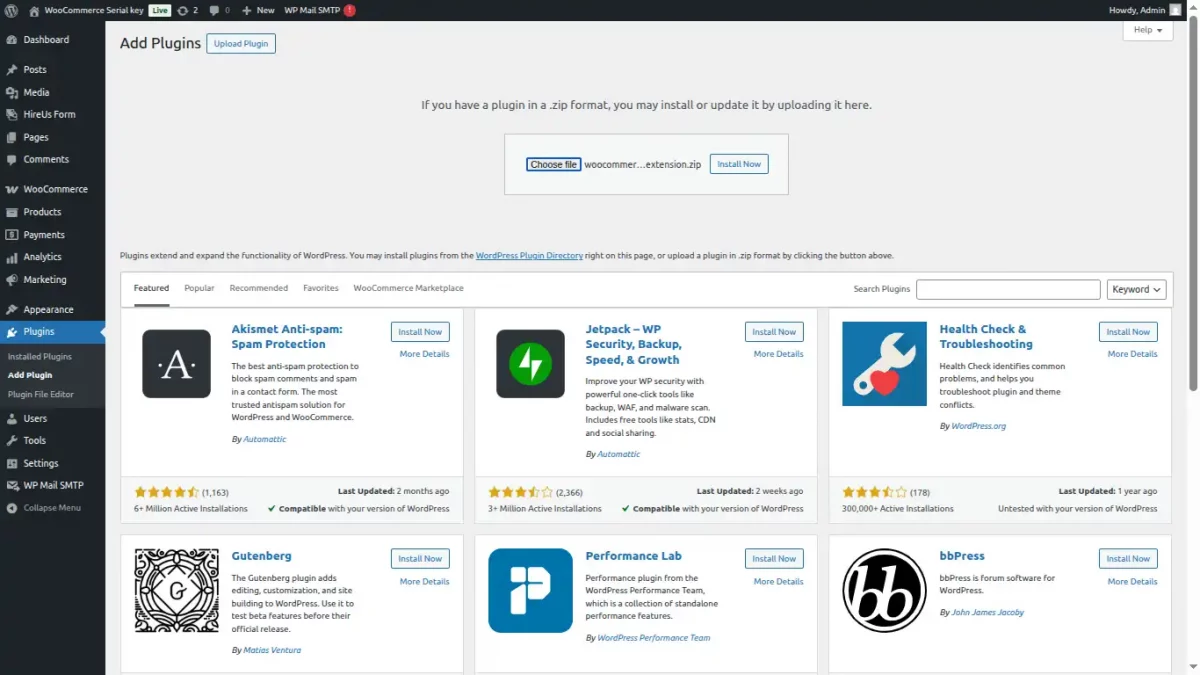Install the bbPress plugin
1200x675 pixels.
click(1128, 559)
